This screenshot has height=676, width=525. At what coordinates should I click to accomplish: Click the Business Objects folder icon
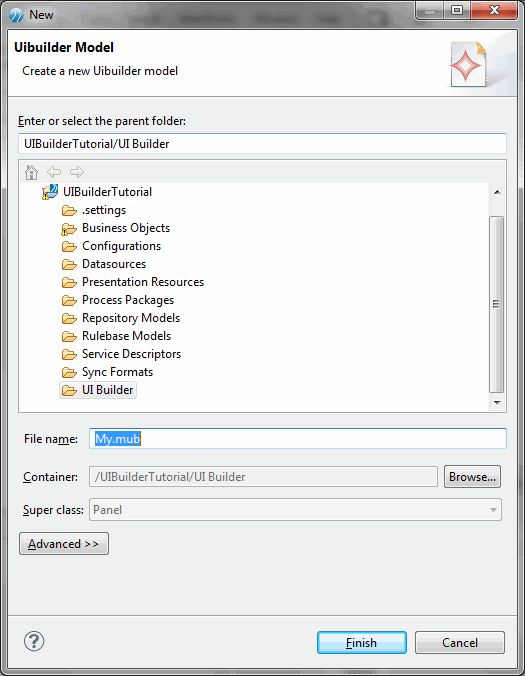tap(69, 228)
